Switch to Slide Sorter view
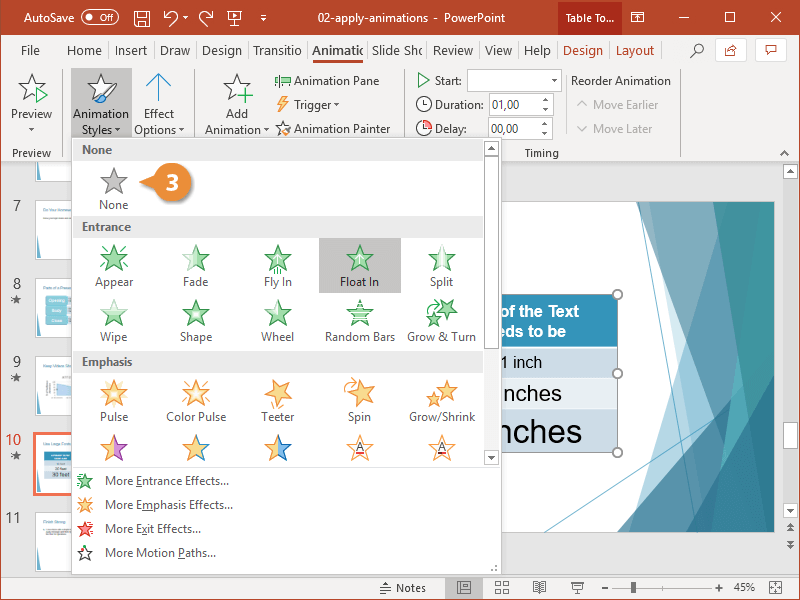This screenshot has height=600, width=800. (501, 588)
